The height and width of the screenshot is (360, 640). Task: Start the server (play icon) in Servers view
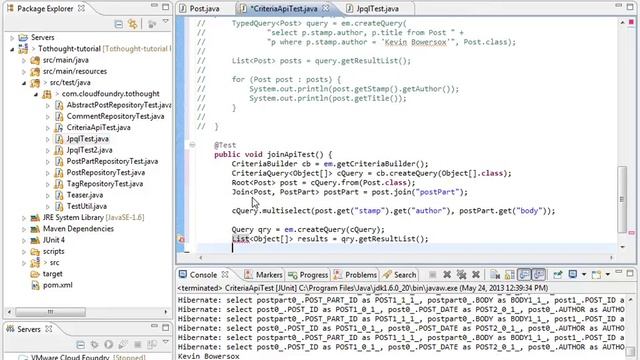pos(109,345)
